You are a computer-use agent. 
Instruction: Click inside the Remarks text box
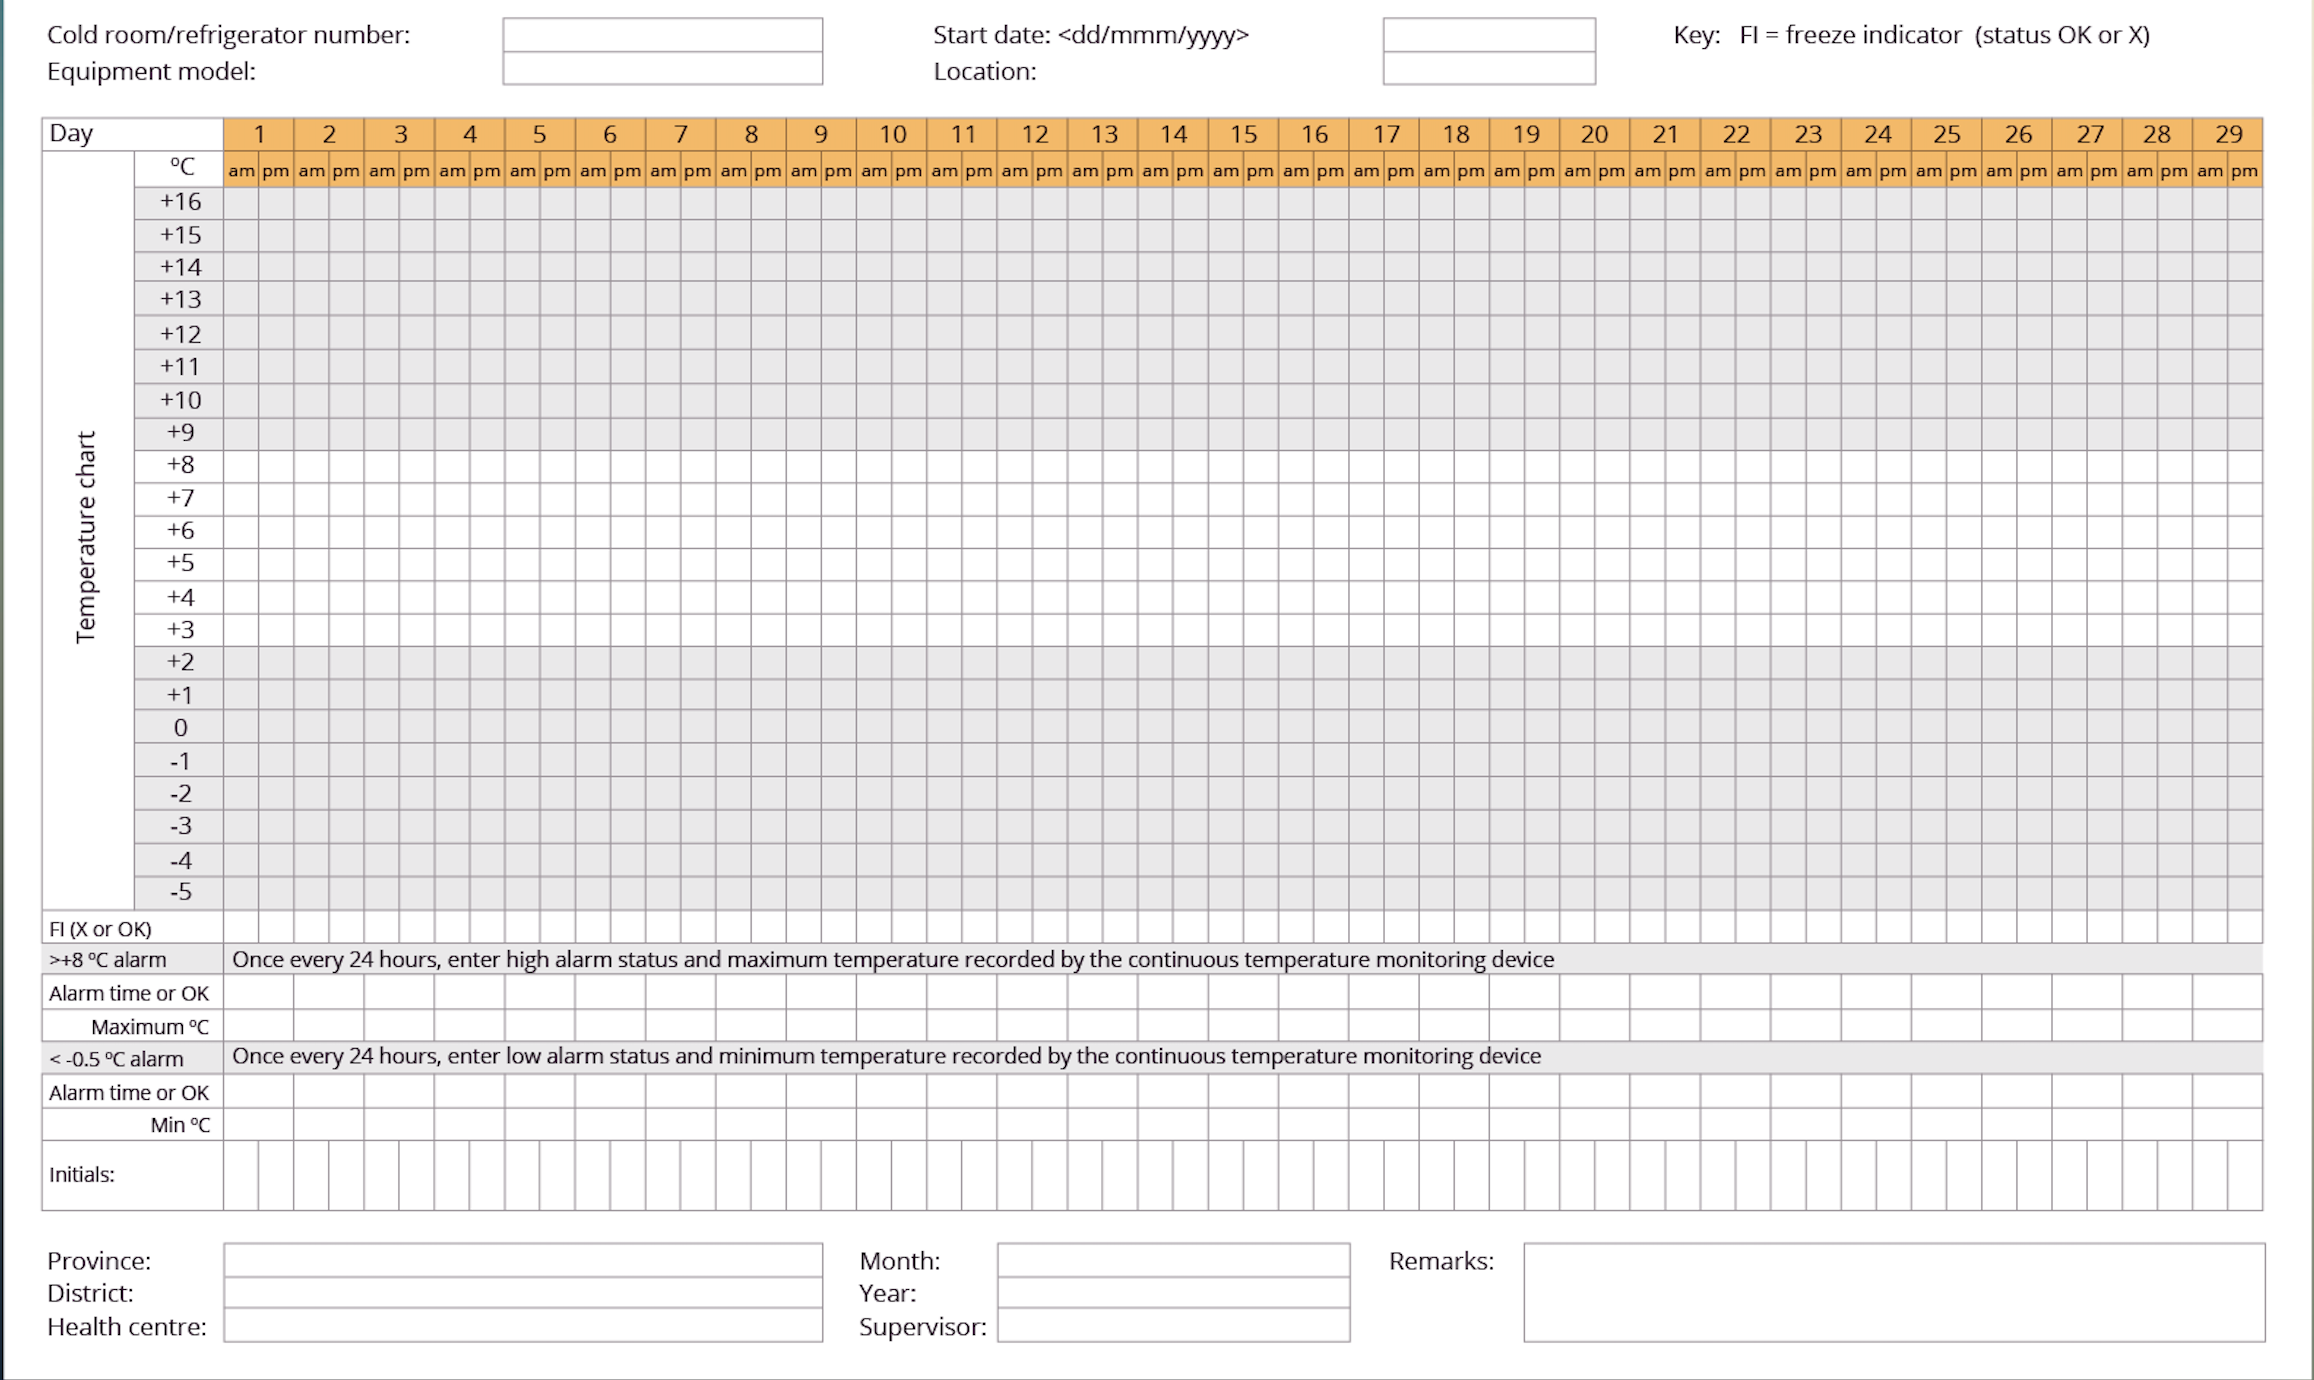pos(1893,1293)
